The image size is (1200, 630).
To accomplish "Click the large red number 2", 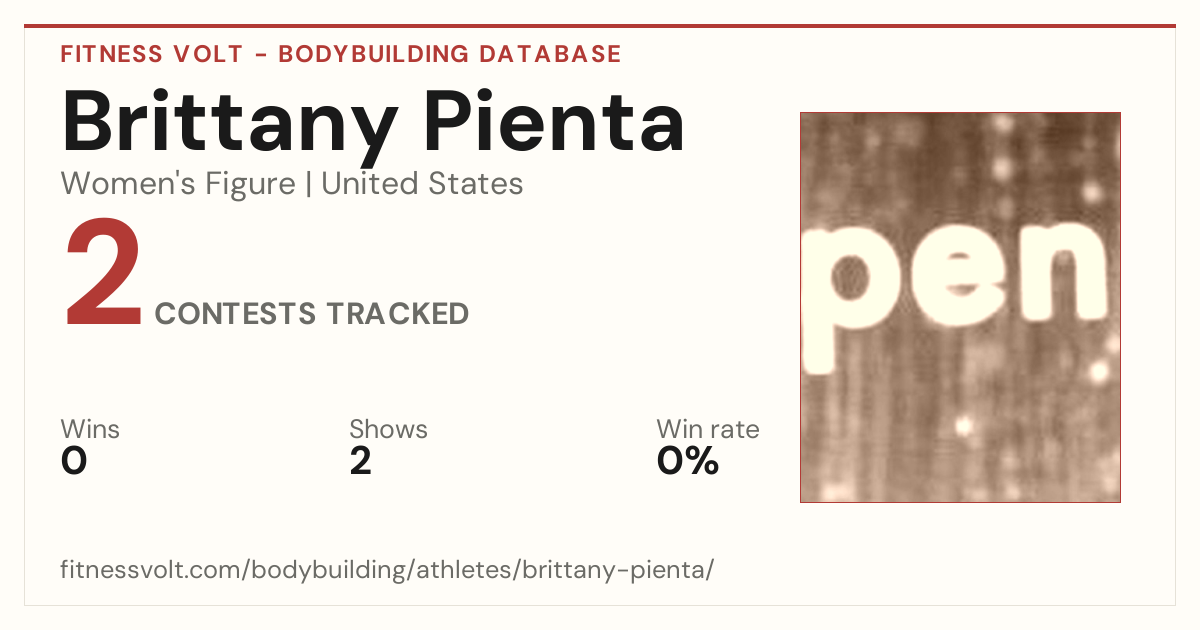I will tap(104, 275).
